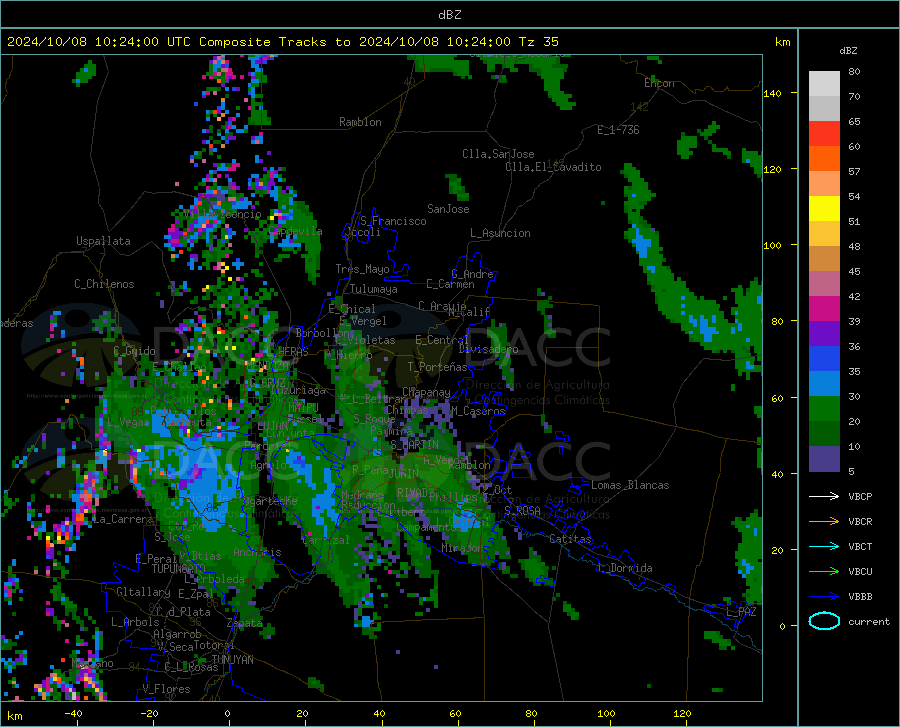The height and width of the screenshot is (727, 900).
Task: Select the magenta 39 dBZ color swatch
Action: (824, 309)
